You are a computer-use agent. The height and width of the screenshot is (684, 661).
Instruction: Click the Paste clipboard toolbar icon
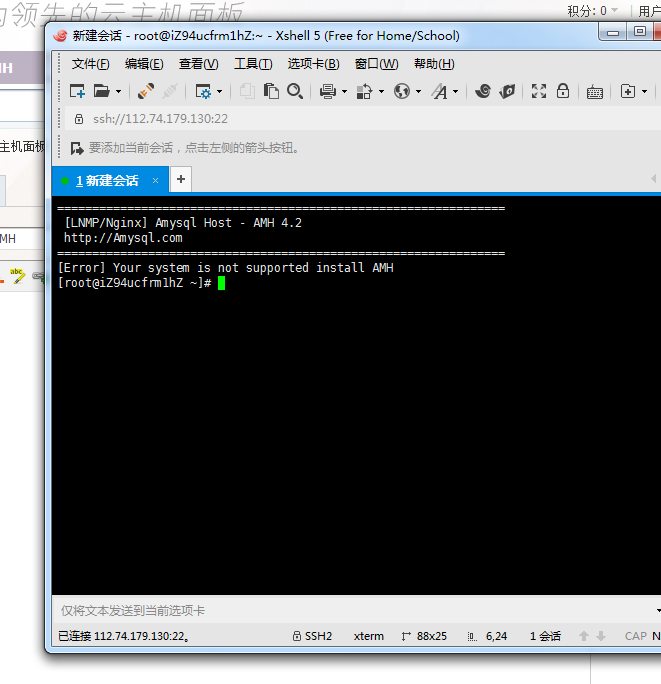point(271,91)
